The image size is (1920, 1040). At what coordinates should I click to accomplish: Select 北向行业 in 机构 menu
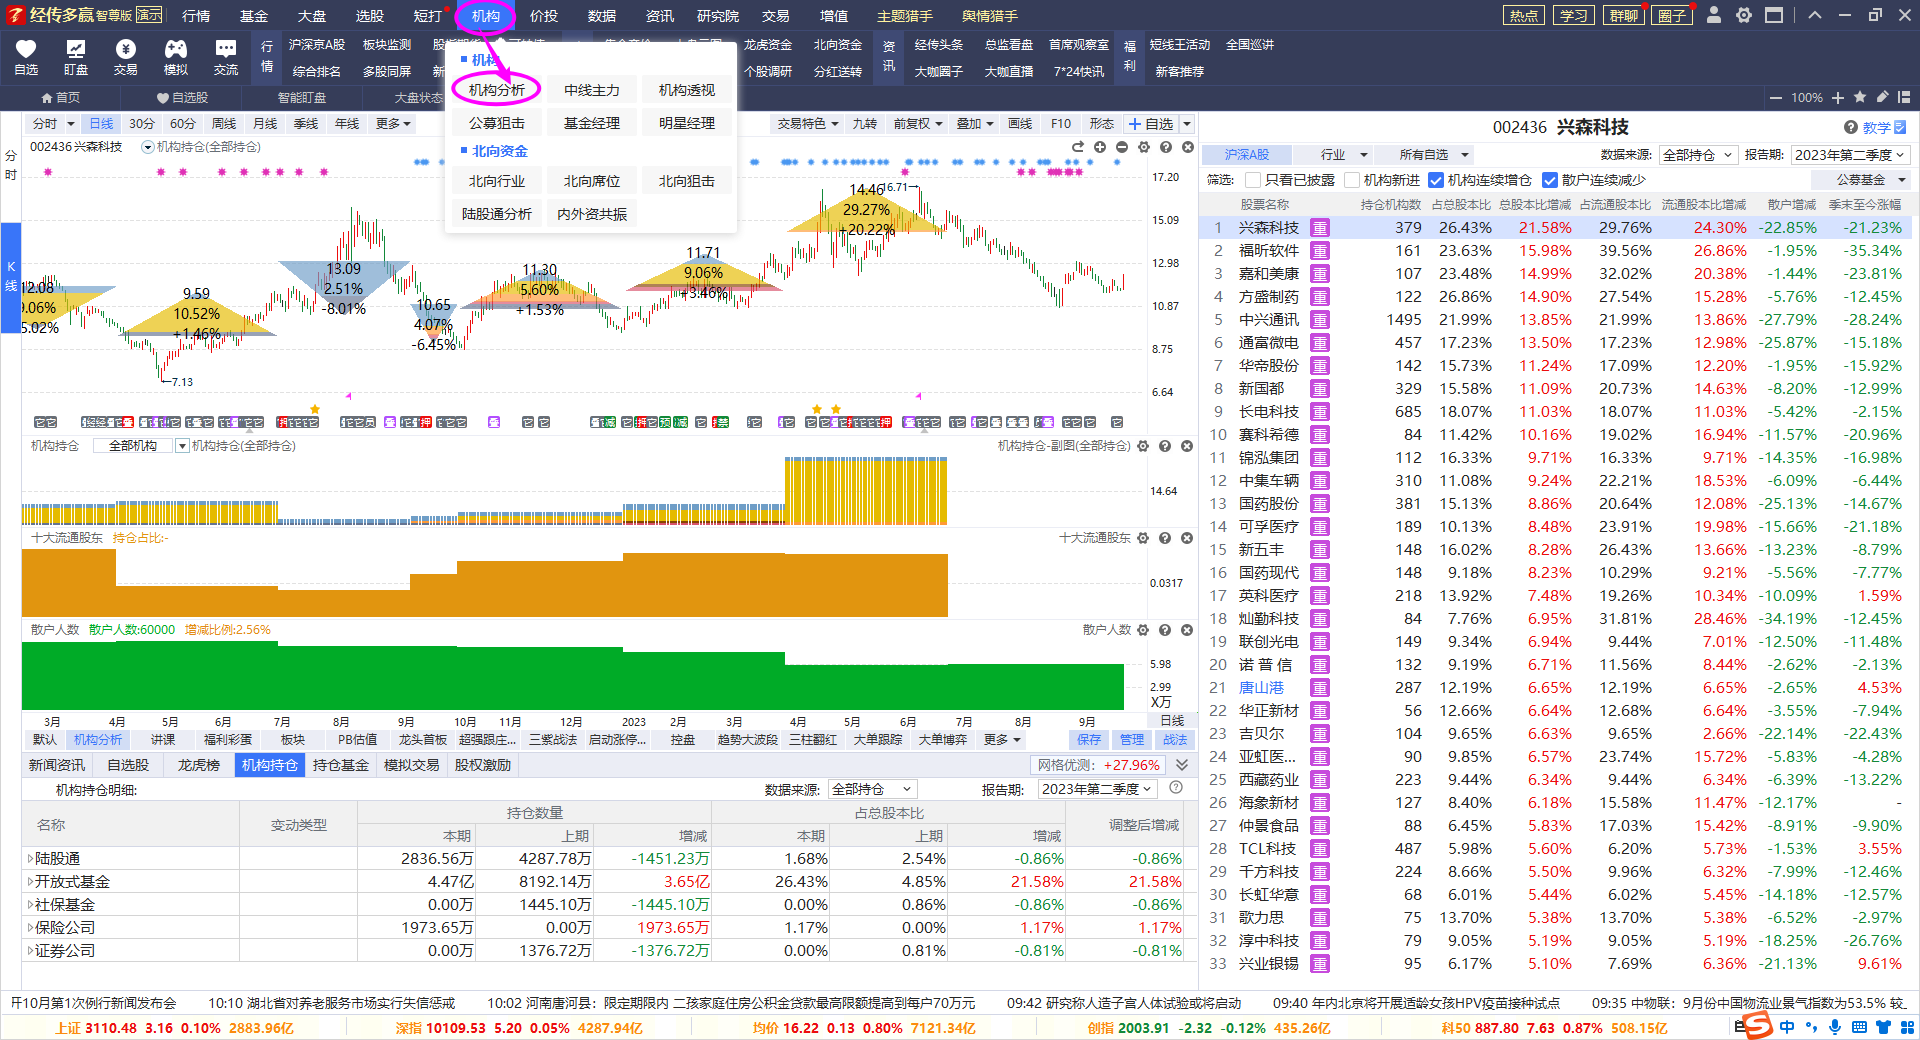497,181
